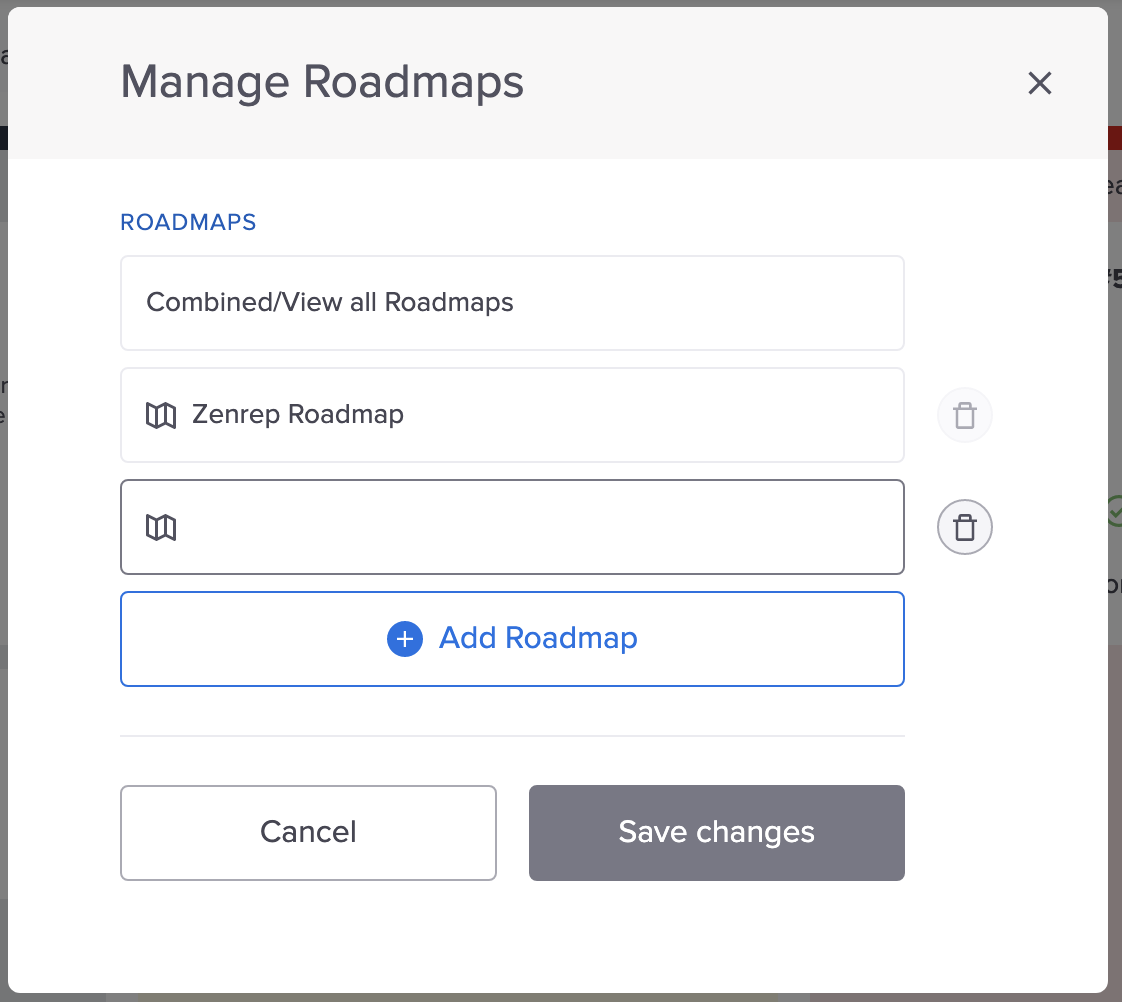The width and height of the screenshot is (1122, 1002).
Task: Save changes to roadmaps
Action: coord(716,832)
